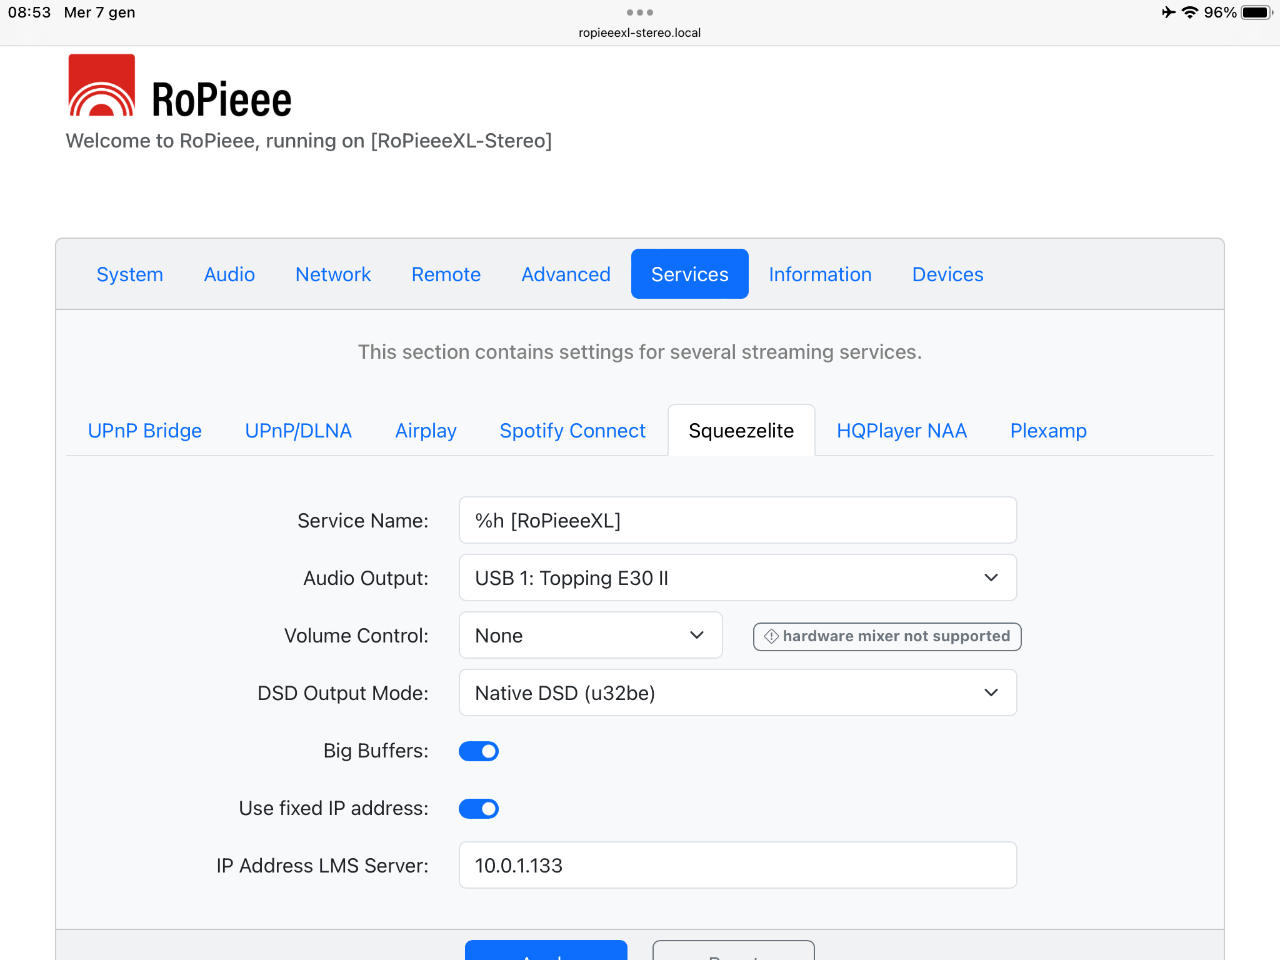This screenshot has width=1280, height=960.
Task: Tap the airplane mode status icon
Action: point(1168,12)
